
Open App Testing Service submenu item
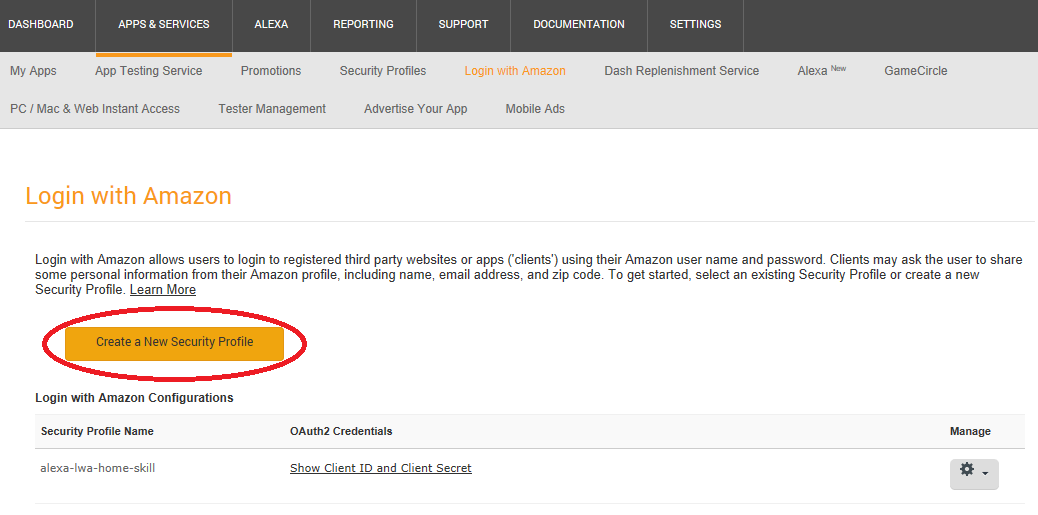click(x=148, y=71)
